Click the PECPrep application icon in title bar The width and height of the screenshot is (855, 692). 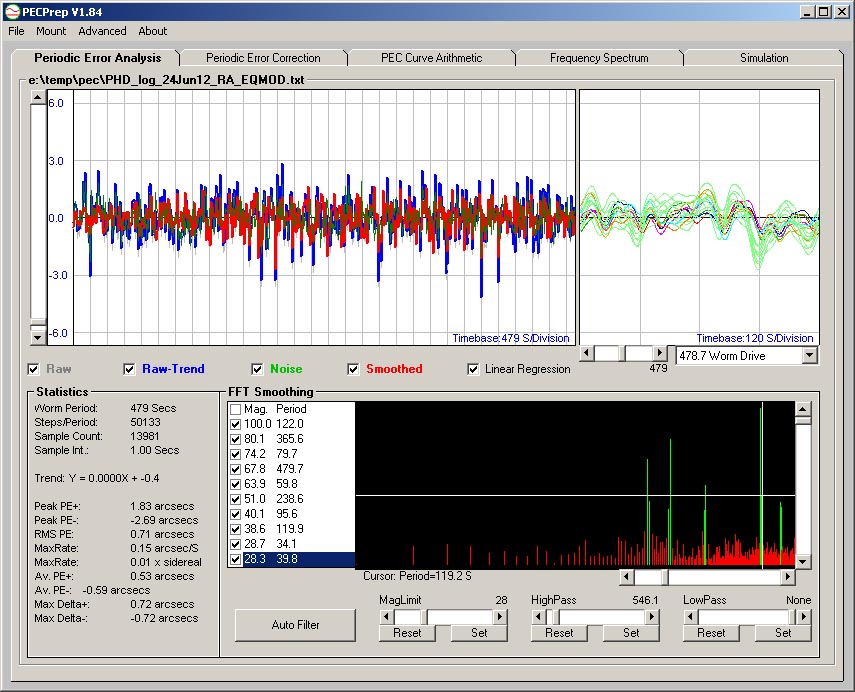[12, 11]
